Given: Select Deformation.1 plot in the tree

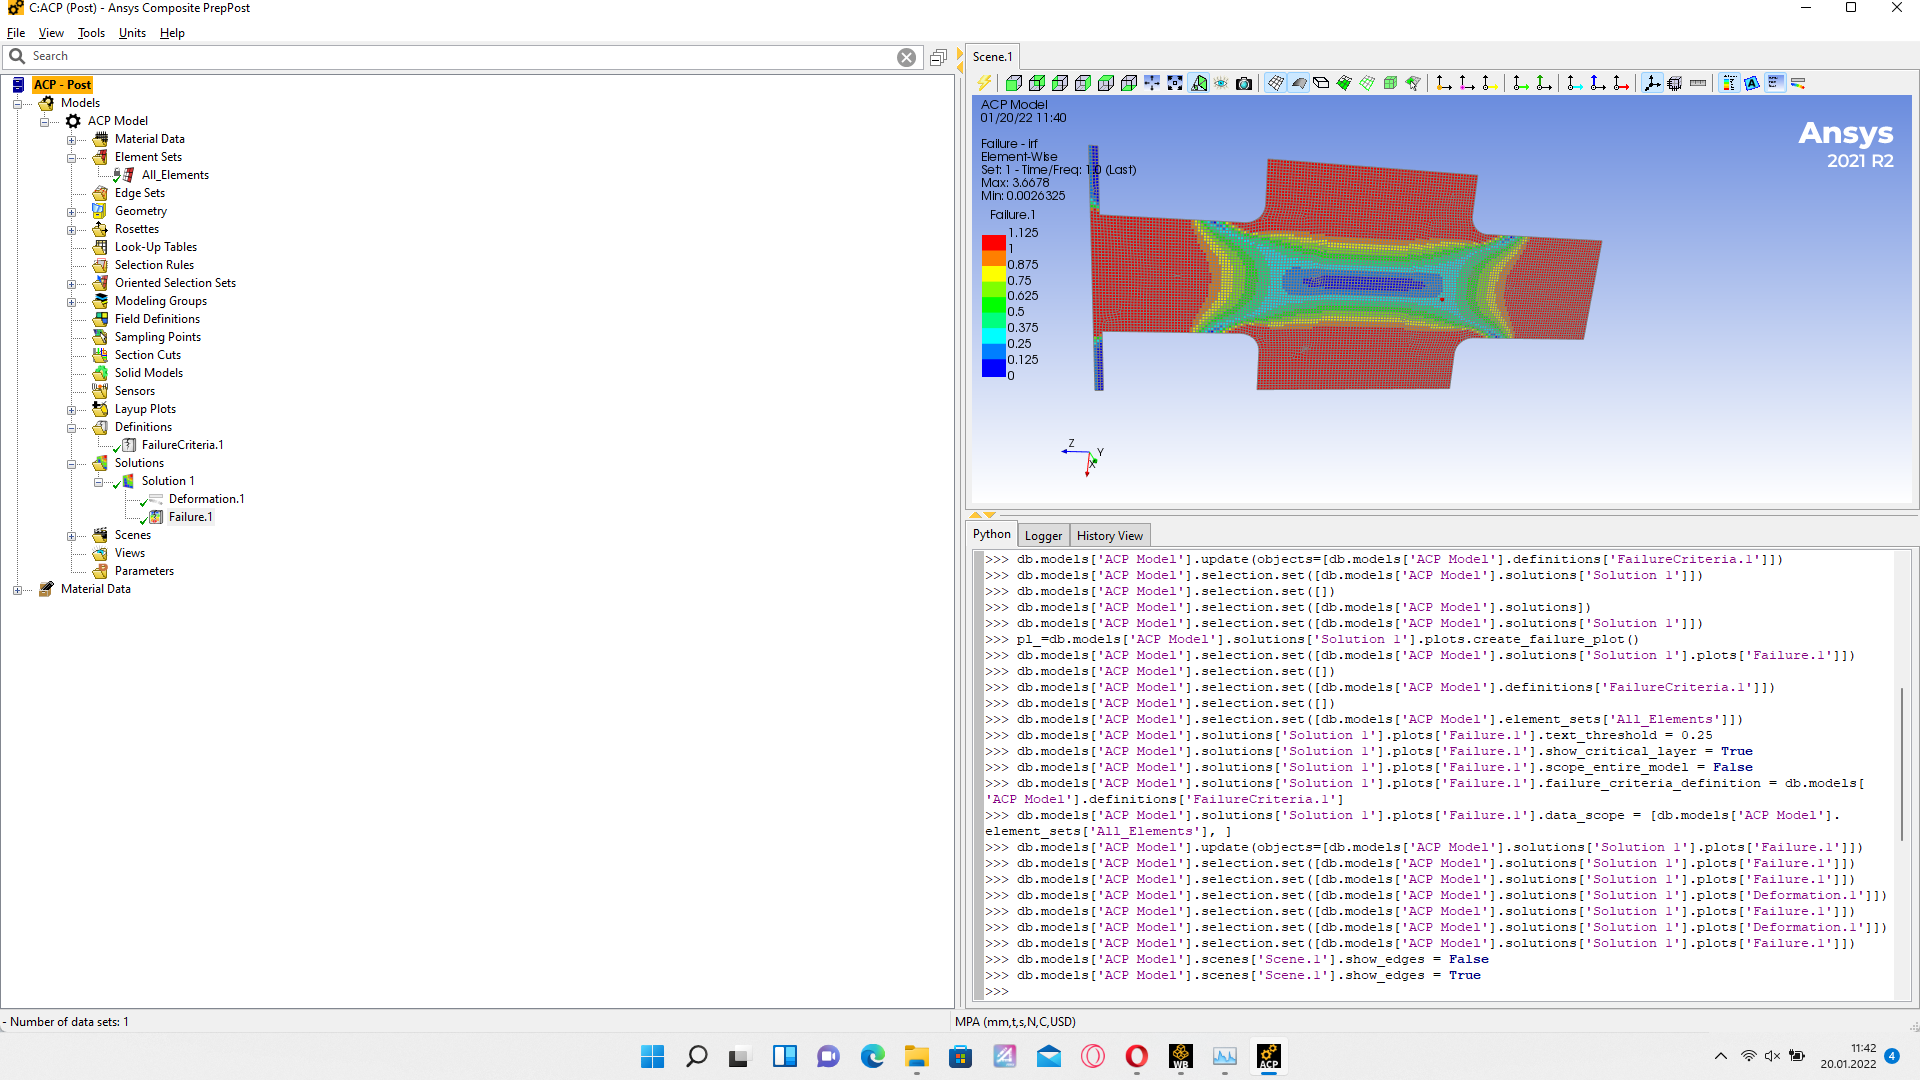Looking at the screenshot, I should pos(206,499).
